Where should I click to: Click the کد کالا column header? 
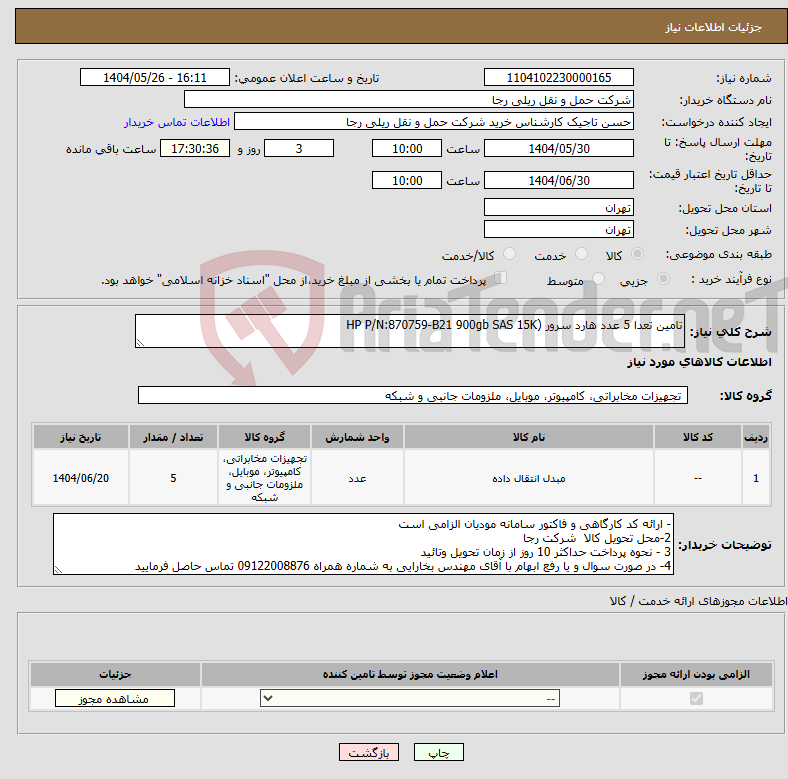(x=698, y=437)
